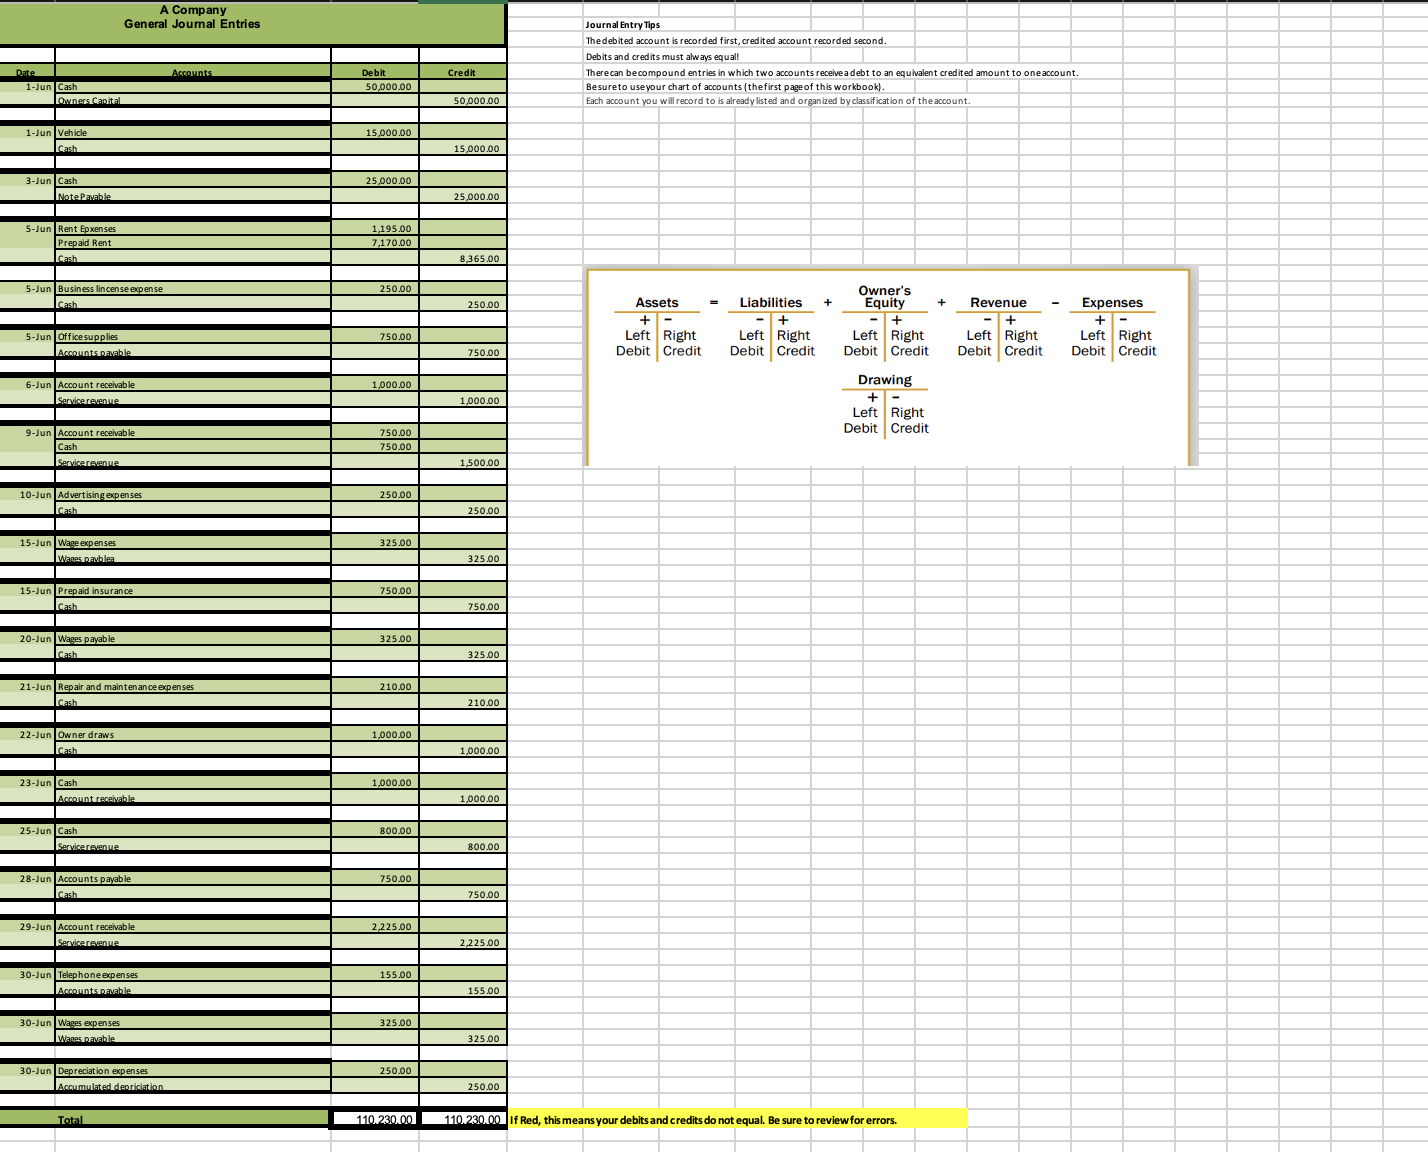This screenshot has height=1152, width=1428.
Task: Select the tip about using your chart of accounts
Action: click(x=735, y=87)
